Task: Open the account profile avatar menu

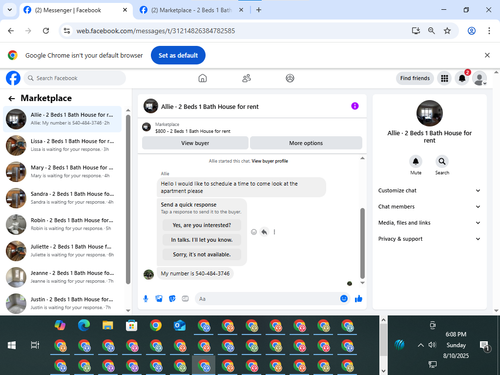Action: tap(480, 79)
